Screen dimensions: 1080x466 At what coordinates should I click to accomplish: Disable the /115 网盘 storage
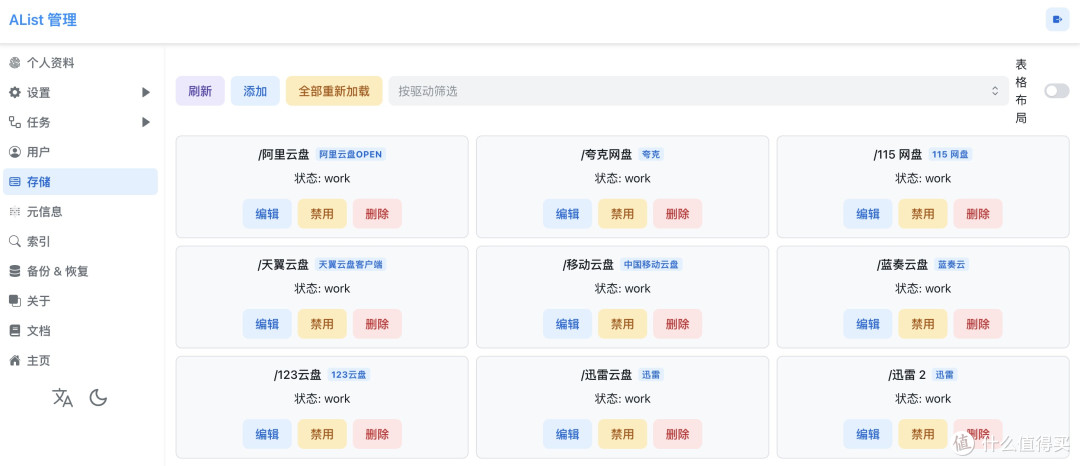923,213
